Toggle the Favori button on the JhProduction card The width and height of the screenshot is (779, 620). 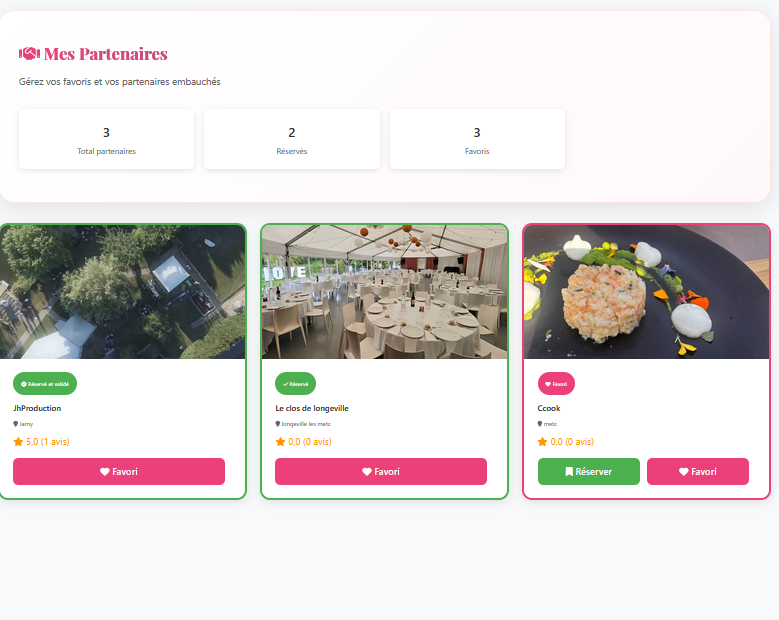119,472
